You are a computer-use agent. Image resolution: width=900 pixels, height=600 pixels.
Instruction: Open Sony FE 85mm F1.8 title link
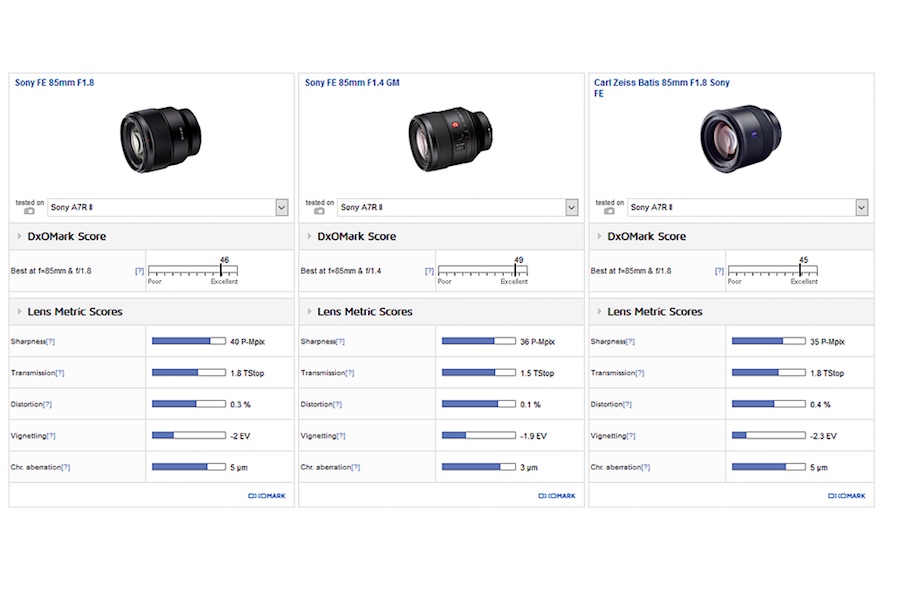(x=54, y=83)
